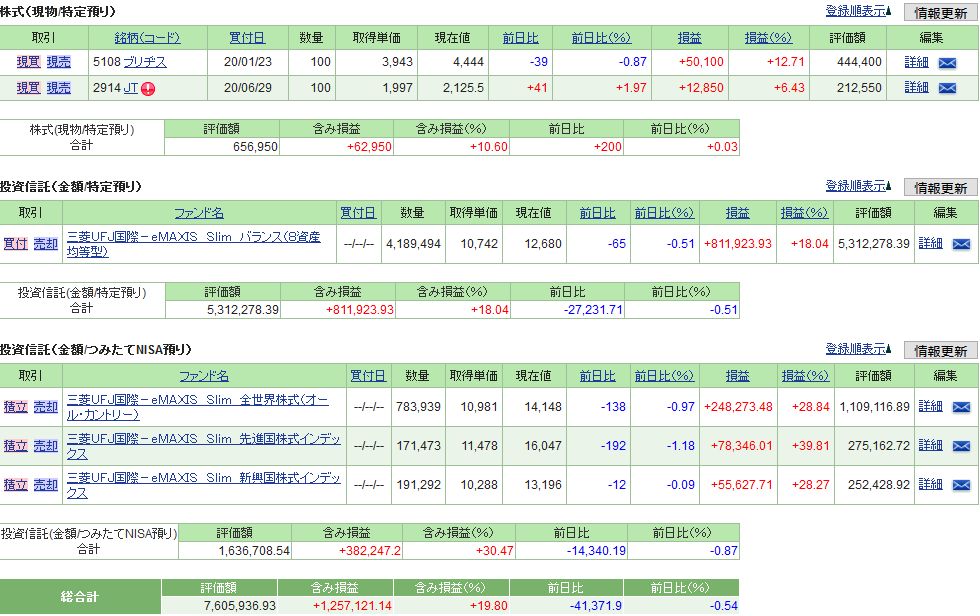Open 詳細 for 先進国株式インデックス fund
The height and width of the screenshot is (616, 980).
[930, 445]
